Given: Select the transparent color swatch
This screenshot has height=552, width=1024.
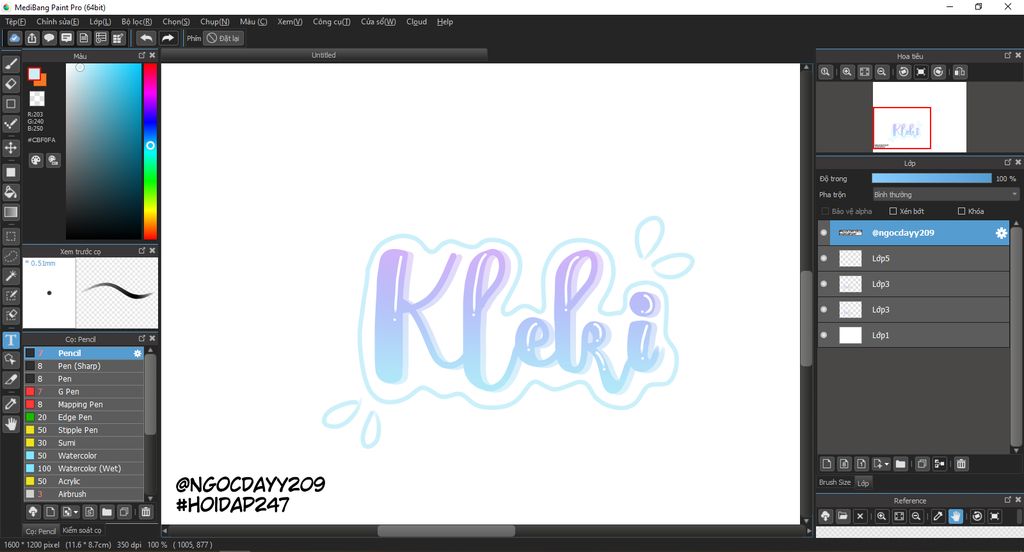Looking at the screenshot, I should (37, 99).
